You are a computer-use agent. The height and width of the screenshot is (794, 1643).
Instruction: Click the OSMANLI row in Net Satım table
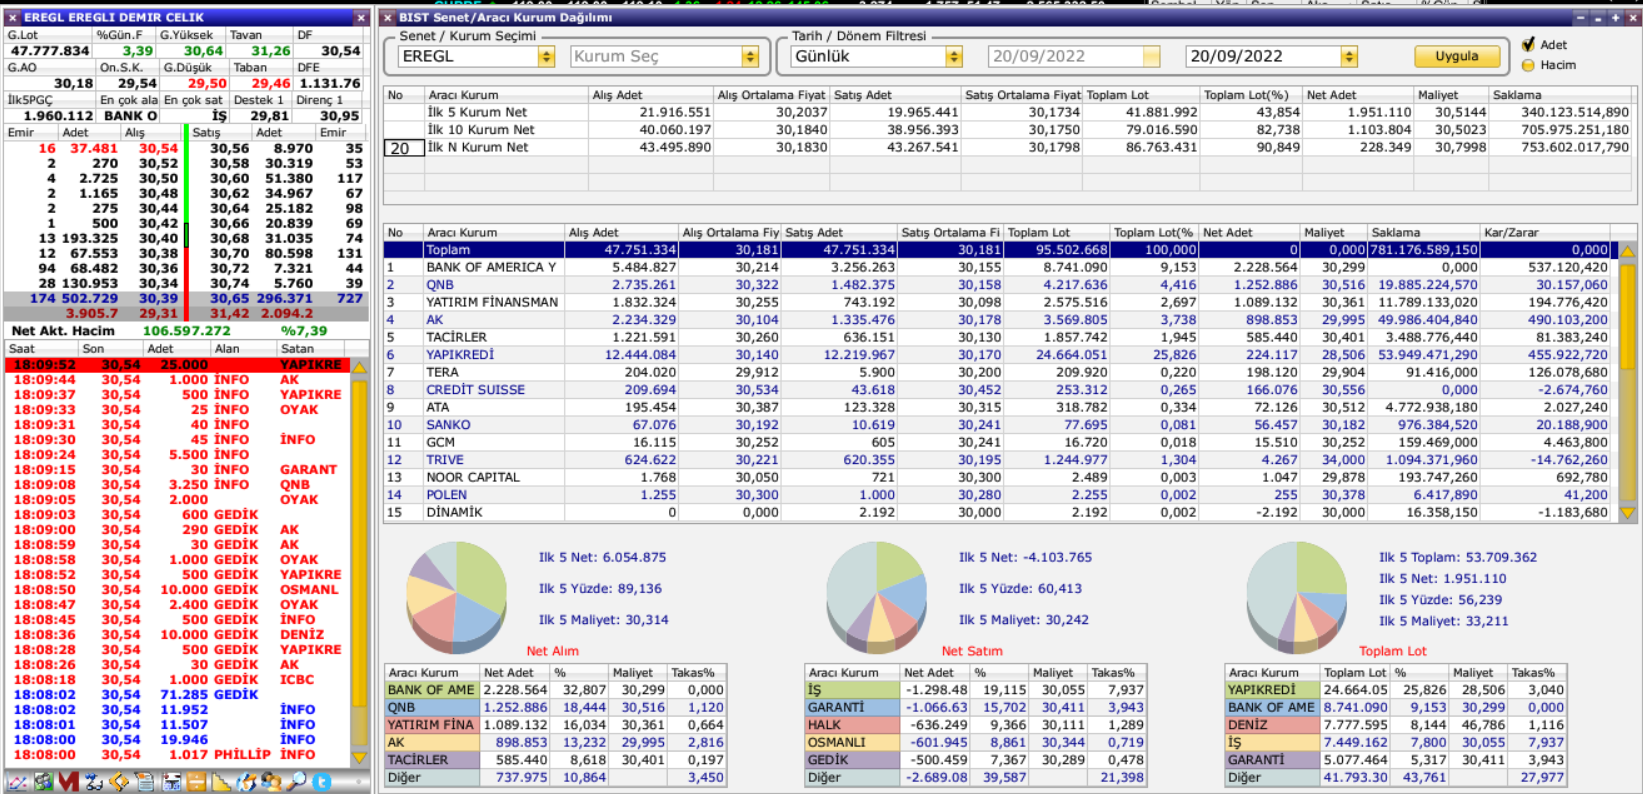coord(975,742)
